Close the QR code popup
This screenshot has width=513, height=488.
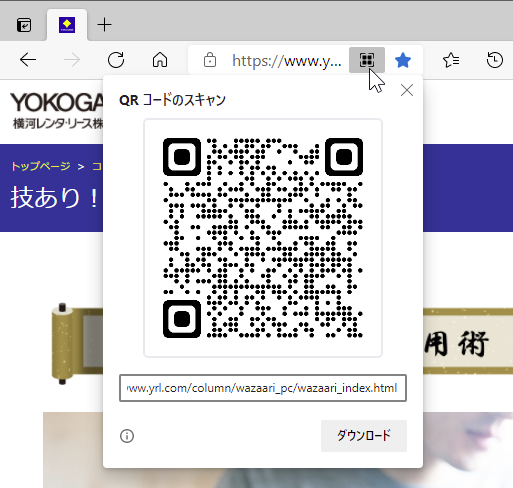(x=407, y=90)
